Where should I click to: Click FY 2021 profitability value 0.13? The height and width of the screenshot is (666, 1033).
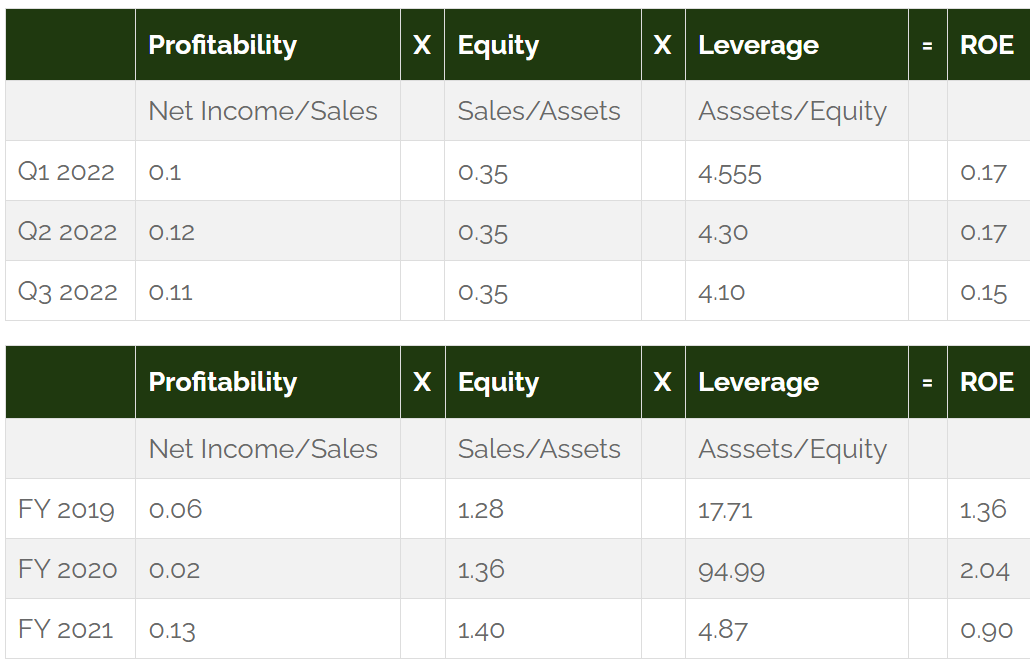172,630
